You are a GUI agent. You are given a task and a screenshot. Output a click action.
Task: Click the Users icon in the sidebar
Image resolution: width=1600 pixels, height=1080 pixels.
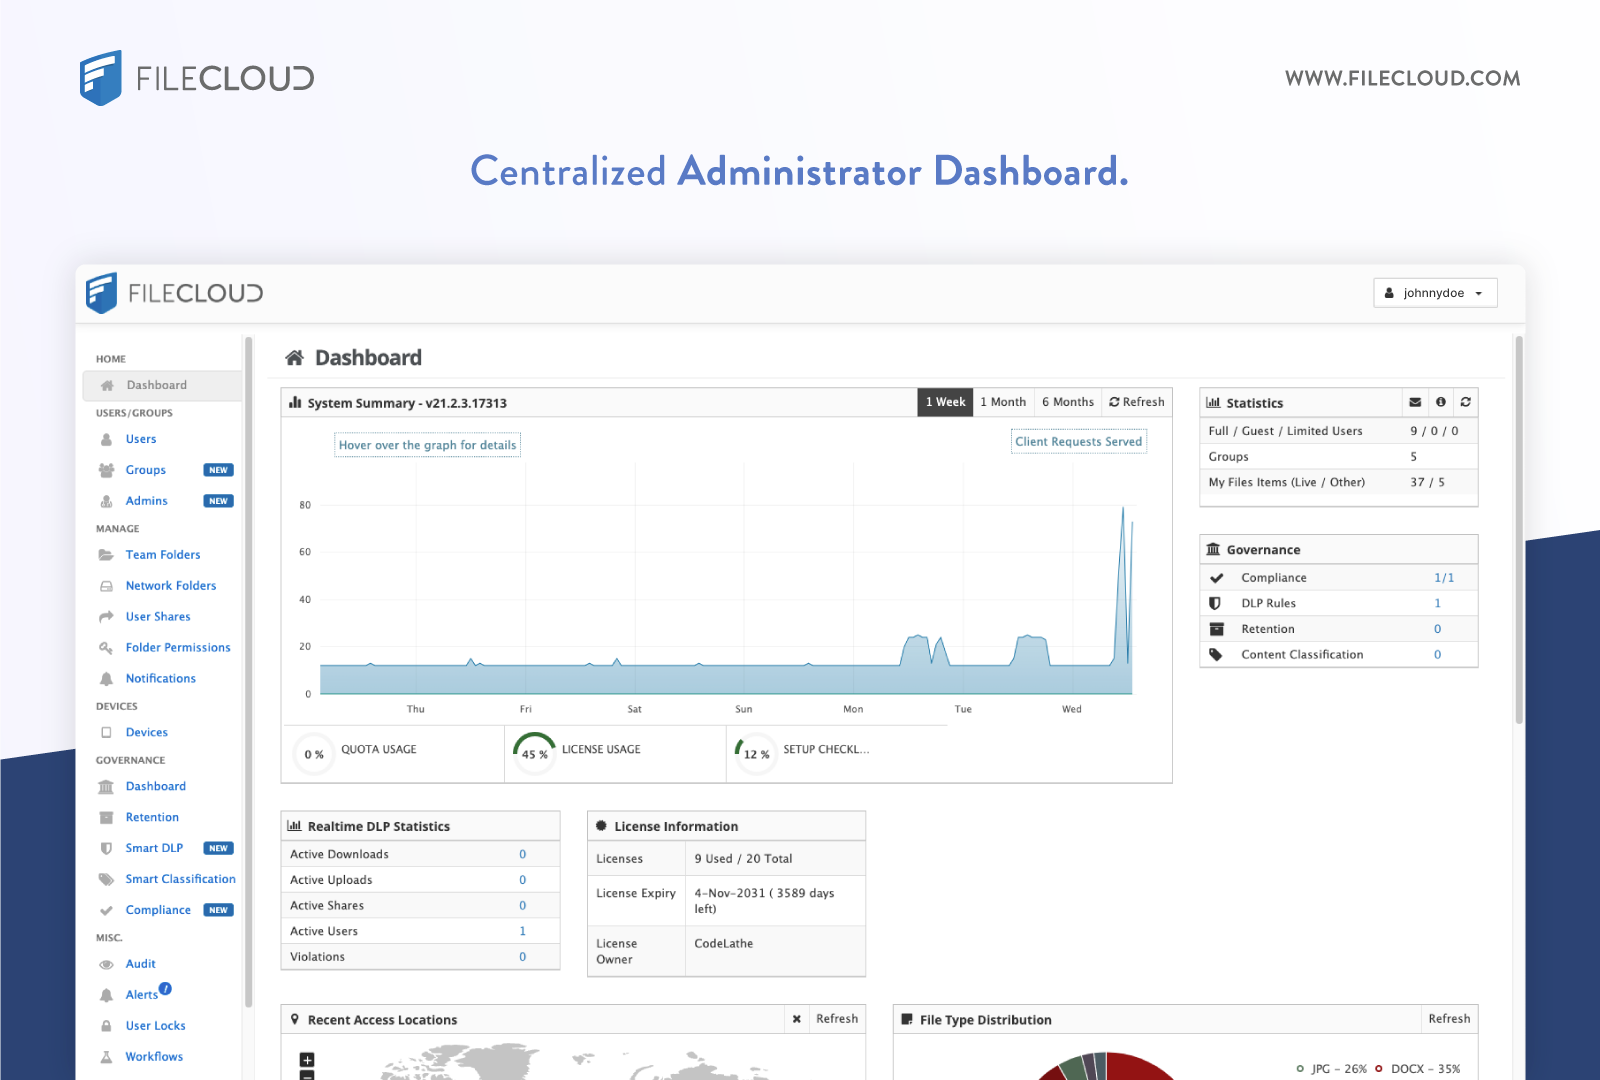[x=106, y=439]
